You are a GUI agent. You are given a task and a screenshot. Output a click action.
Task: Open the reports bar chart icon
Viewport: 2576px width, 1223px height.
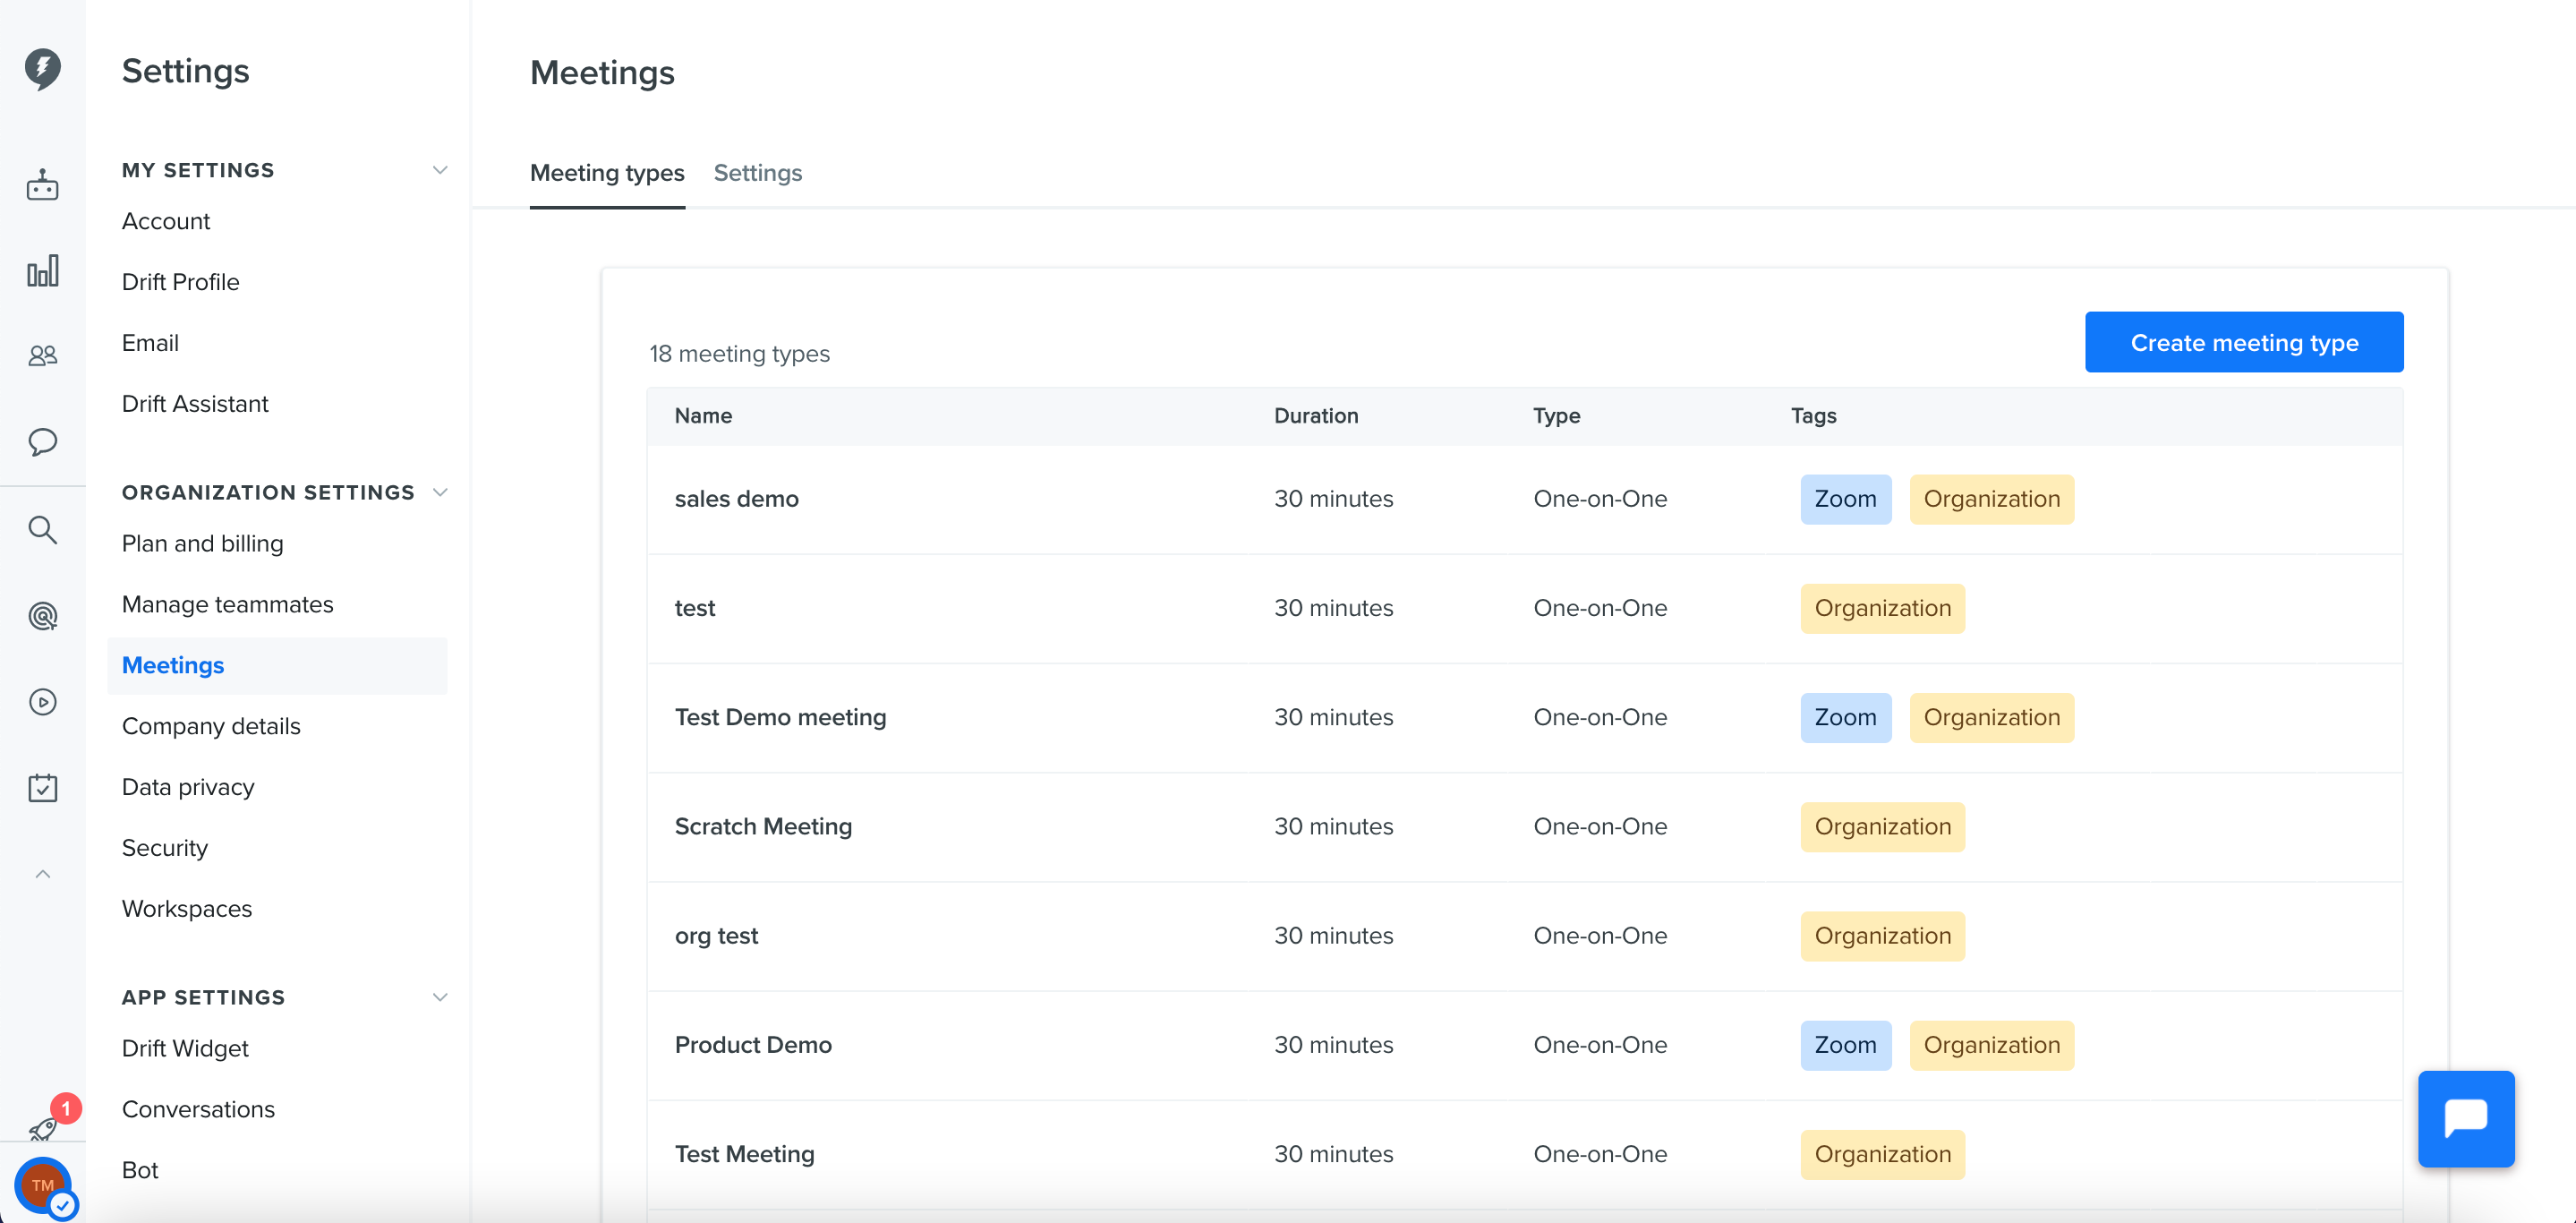tap(42, 271)
